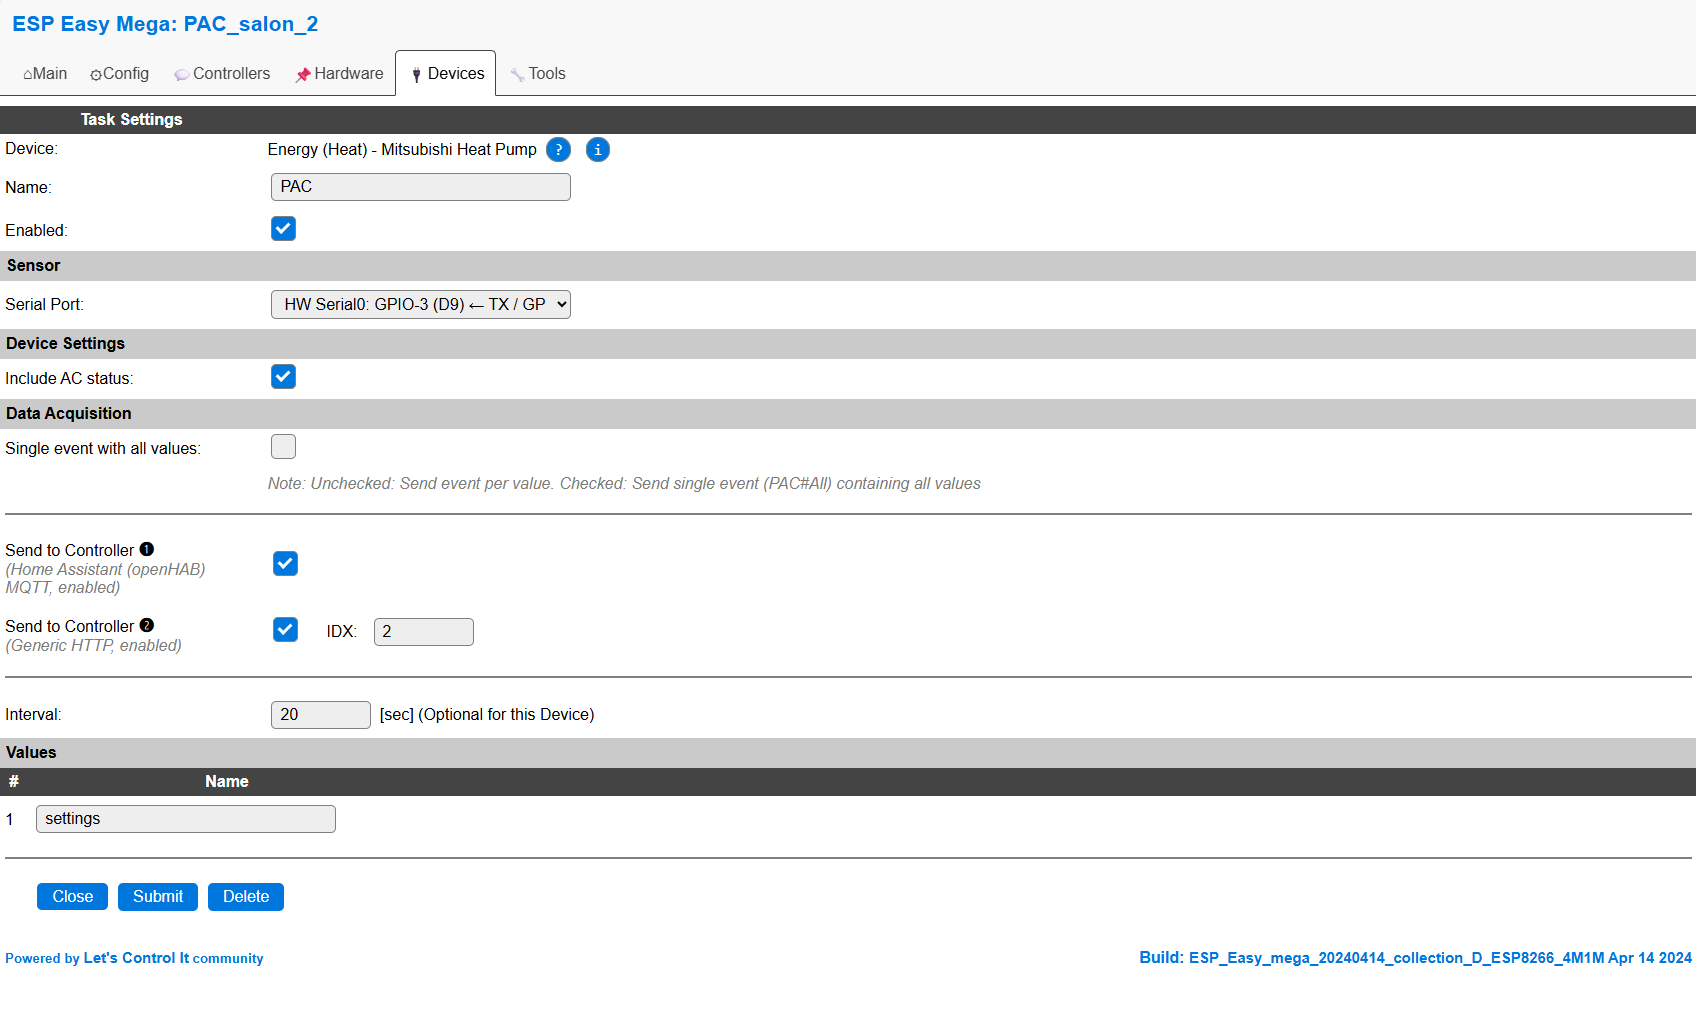
Task: Click the 'Single event with all values:' label
Action: 103,449
